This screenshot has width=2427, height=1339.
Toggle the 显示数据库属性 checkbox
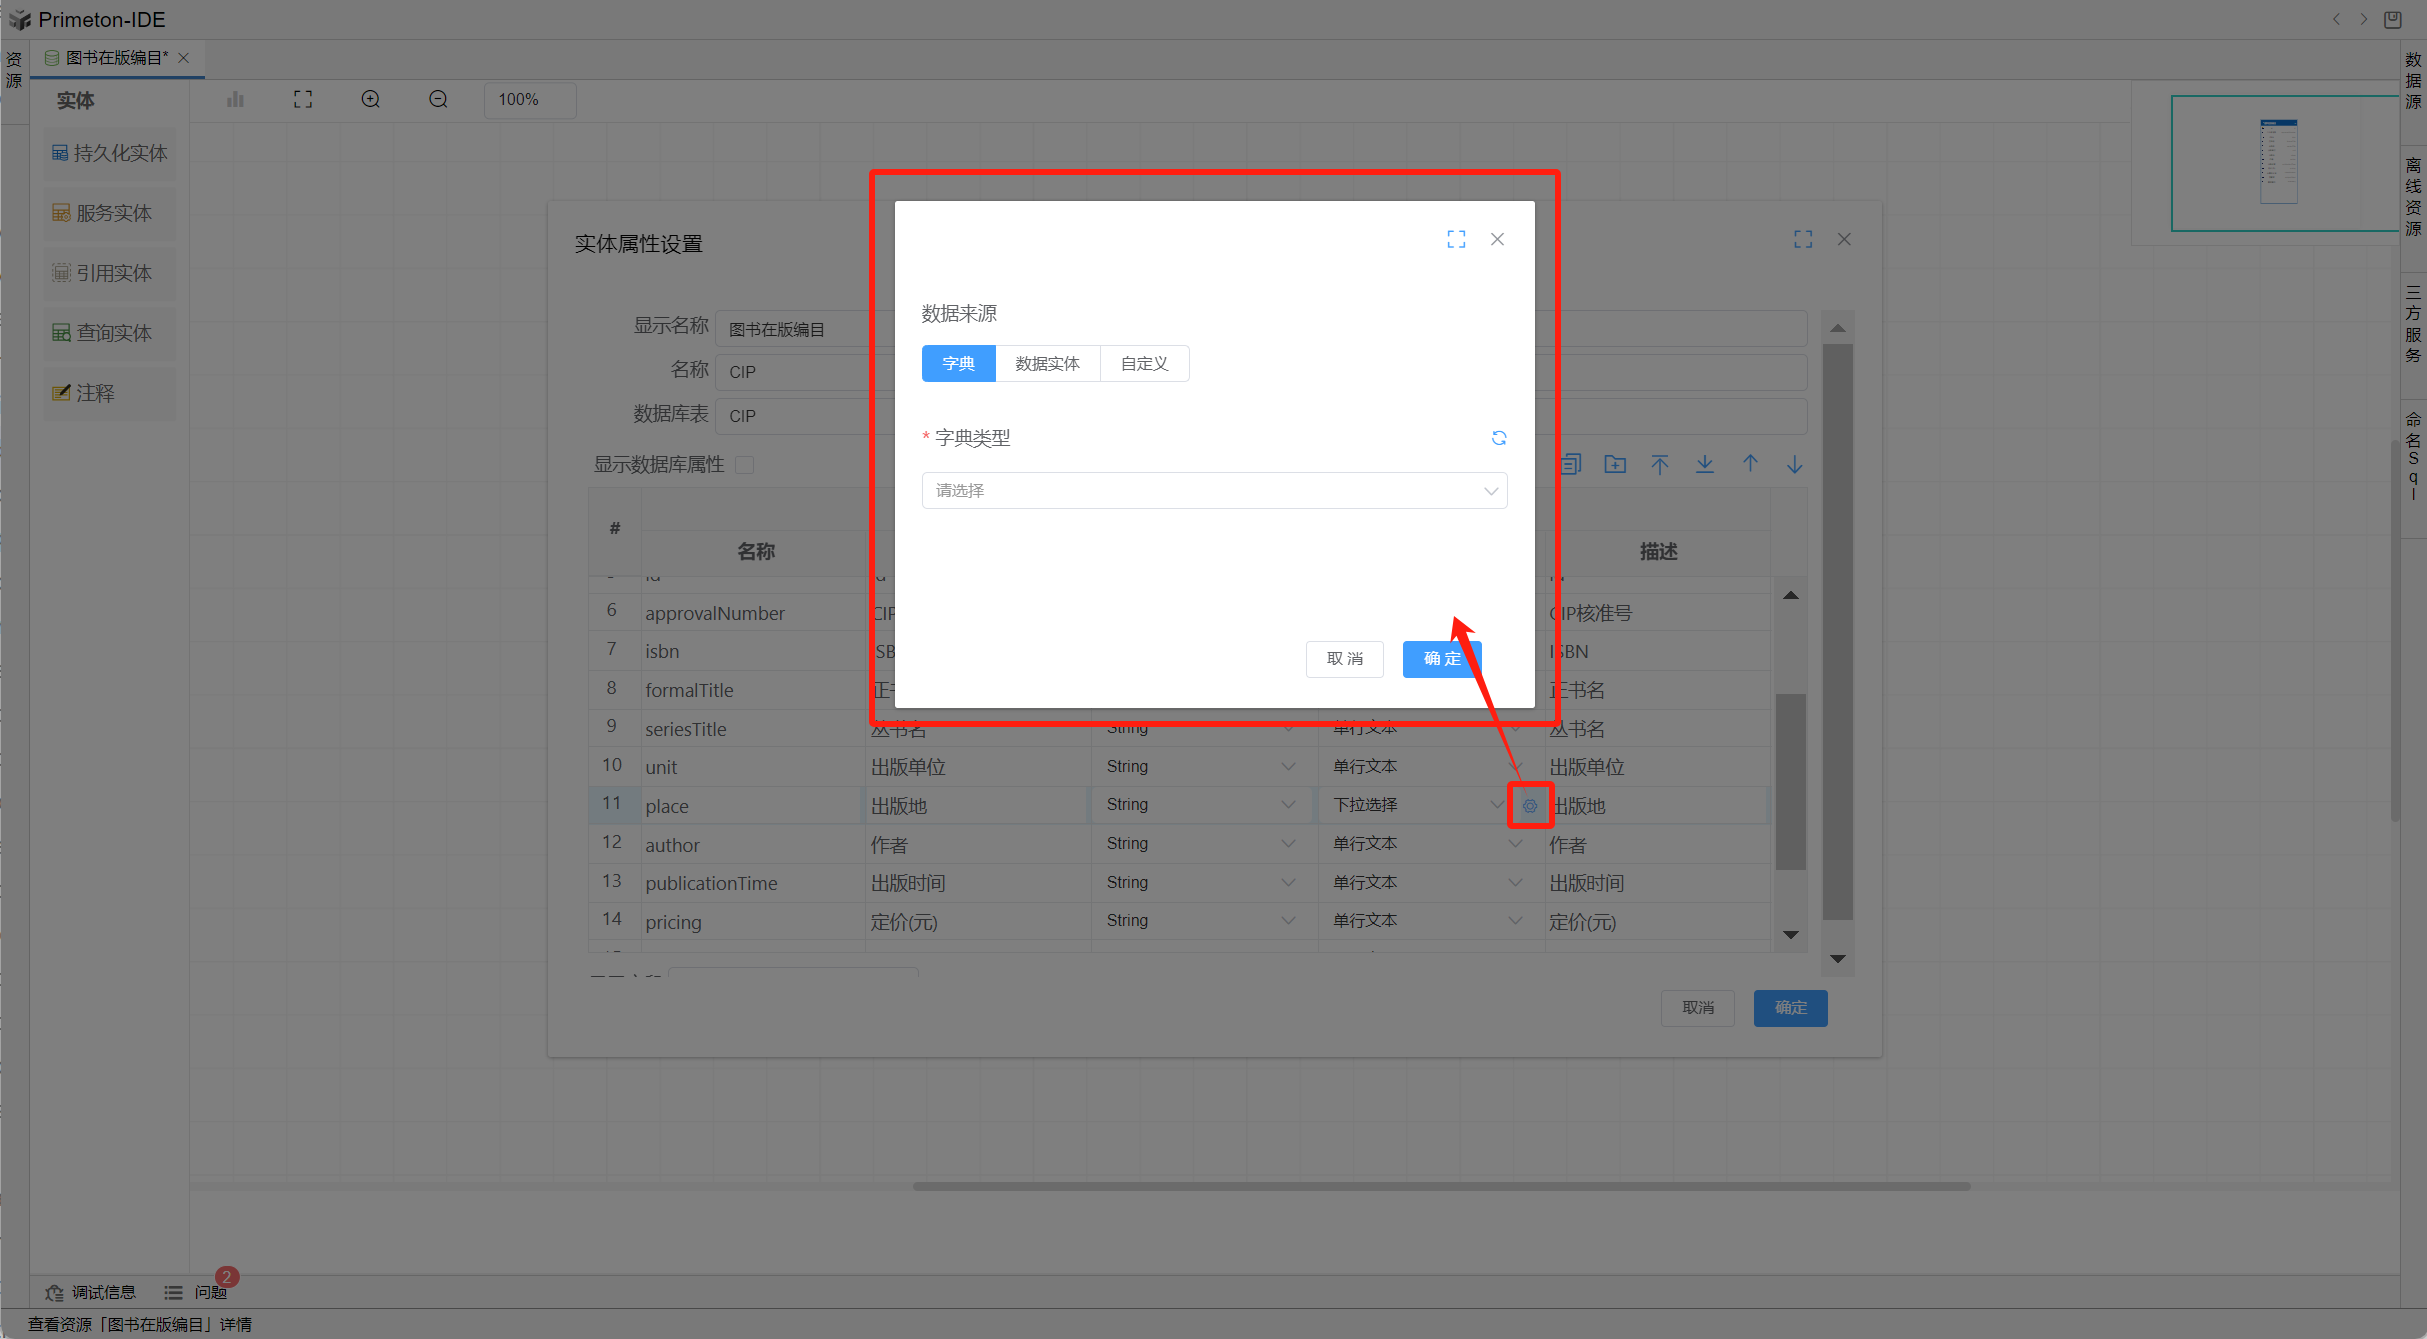(x=745, y=465)
